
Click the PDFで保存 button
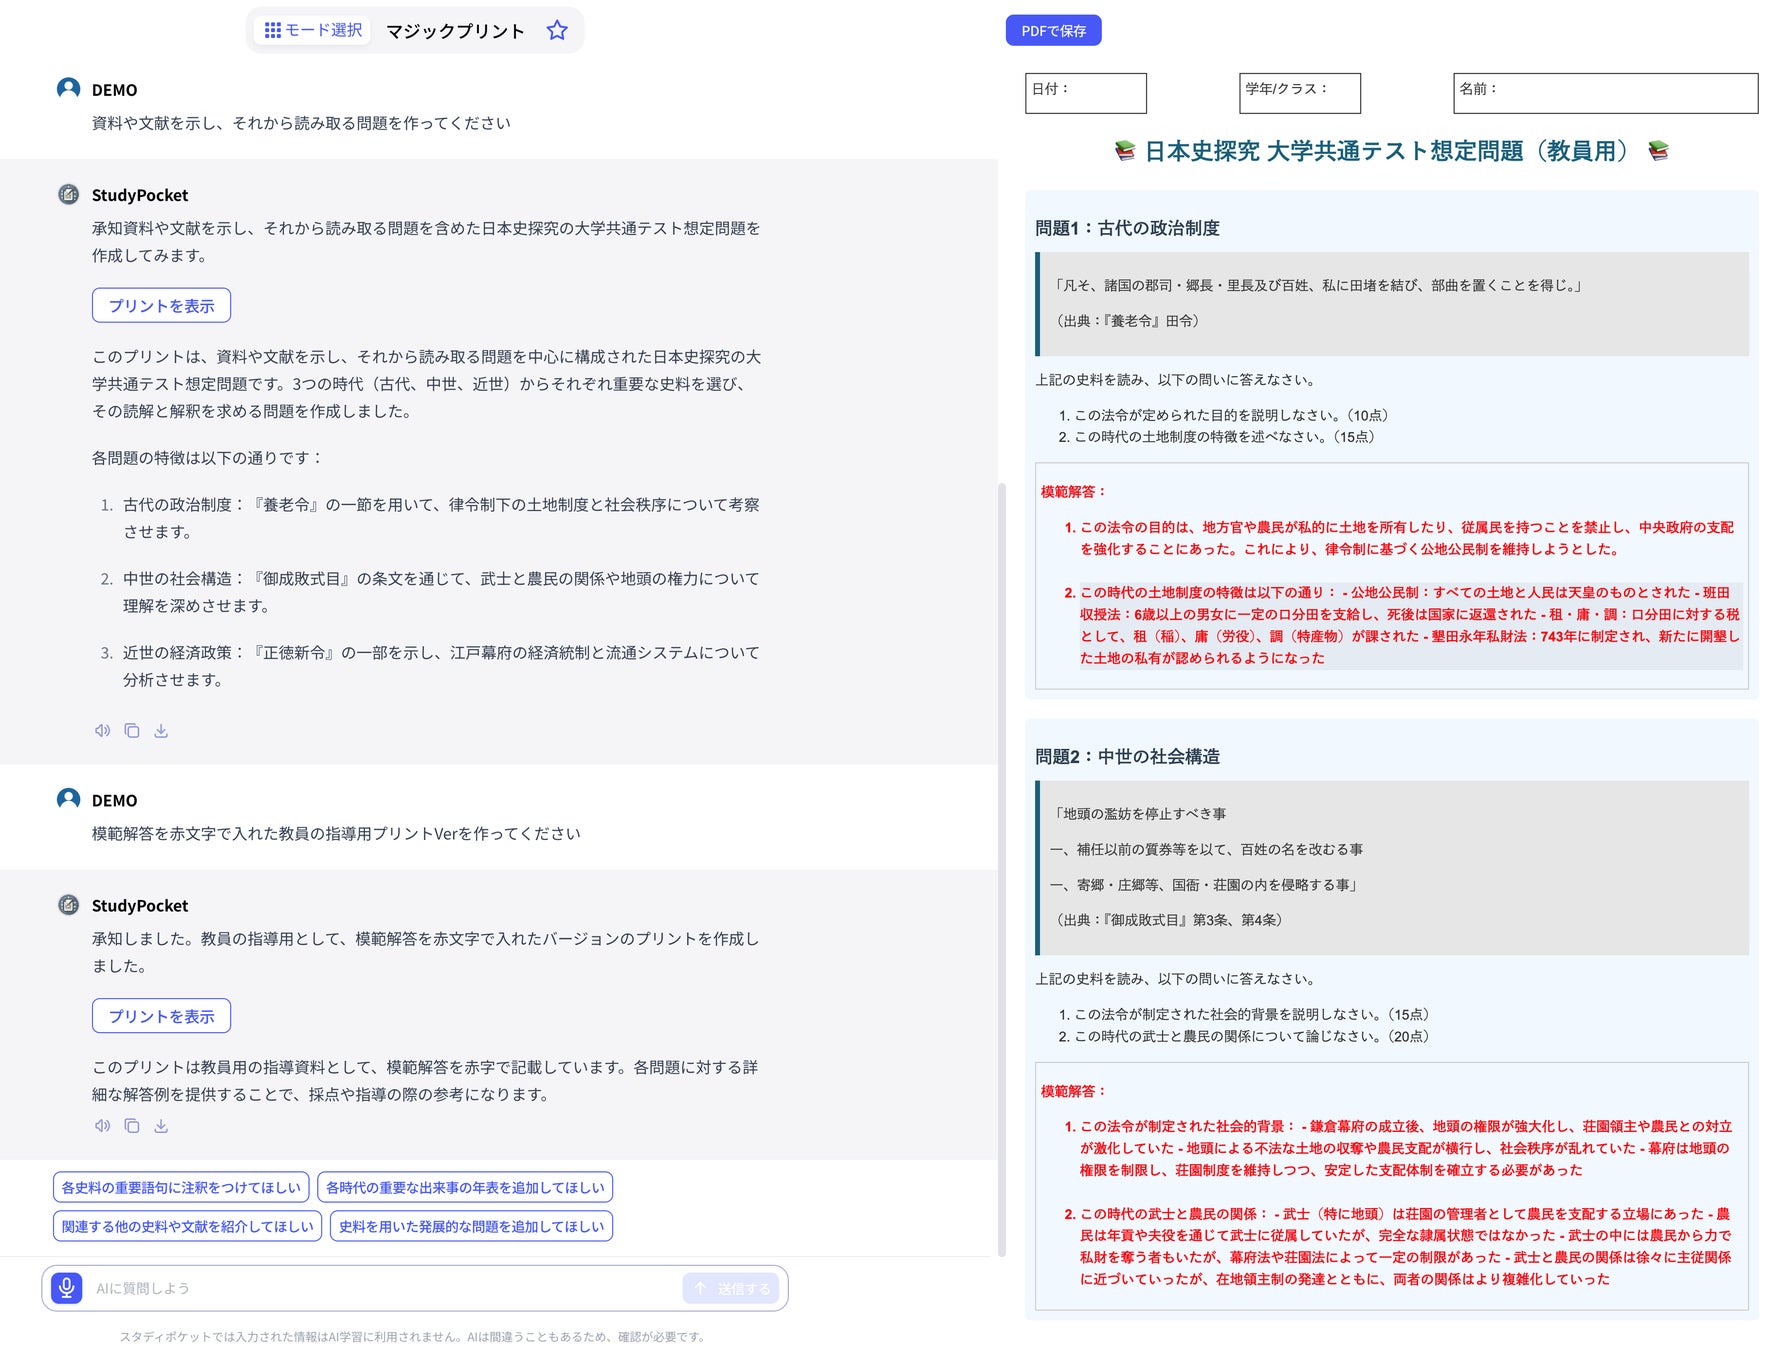(x=1053, y=31)
